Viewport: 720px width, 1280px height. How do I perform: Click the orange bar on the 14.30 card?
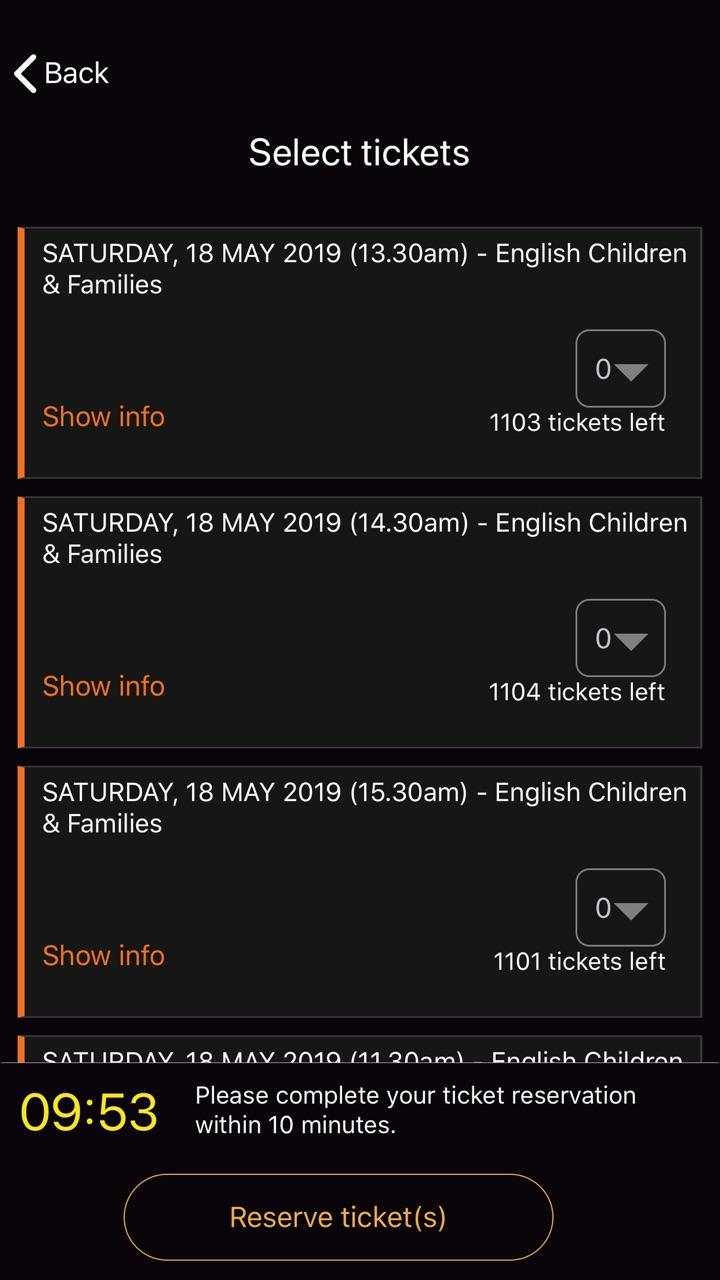point(21,622)
